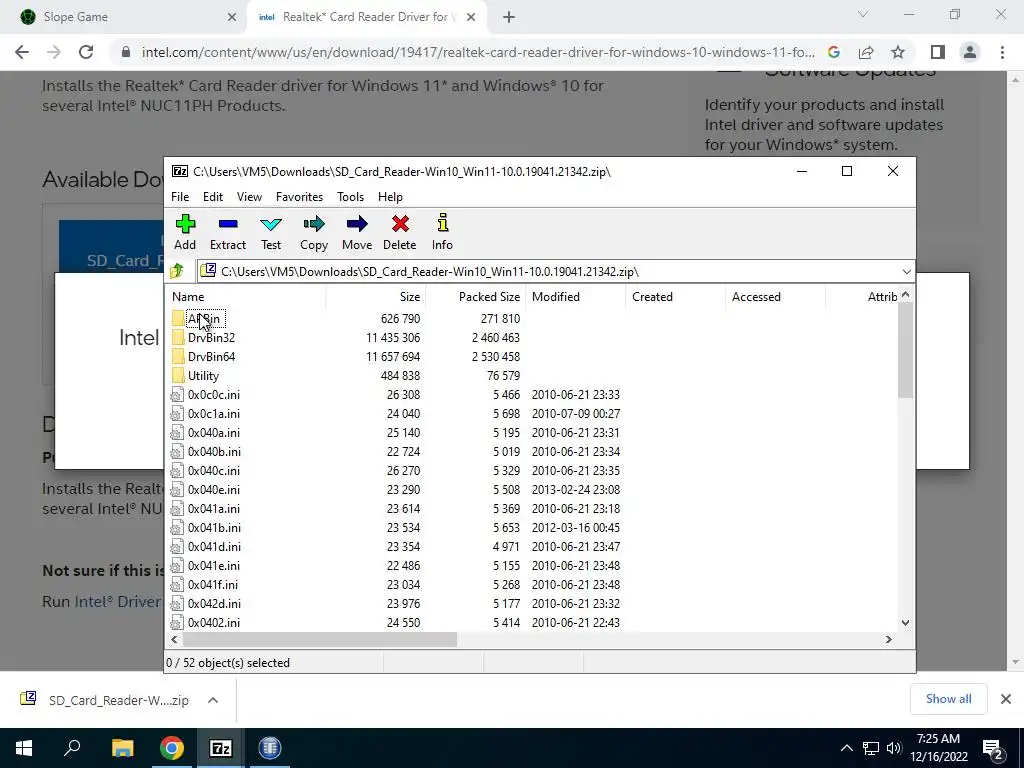Image resolution: width=1024 pixels, height=768 pixels.
Task: Expand download item options chevron
Action: (x=213, y=700)
